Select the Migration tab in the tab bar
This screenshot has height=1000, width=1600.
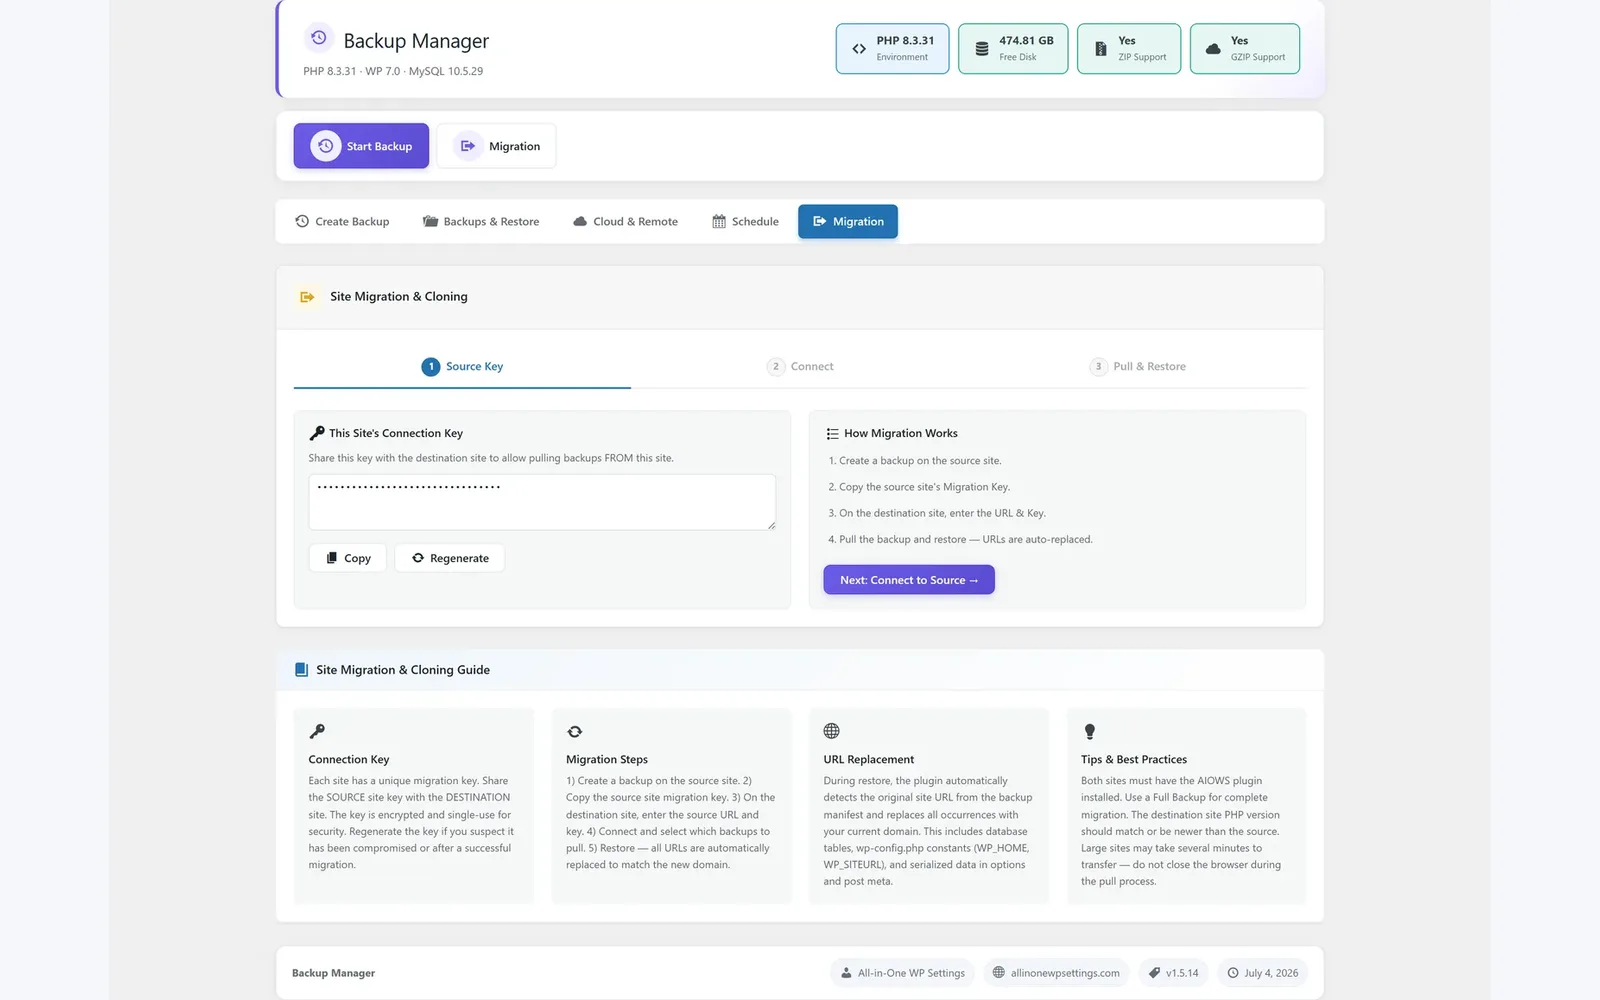[848, 222]
